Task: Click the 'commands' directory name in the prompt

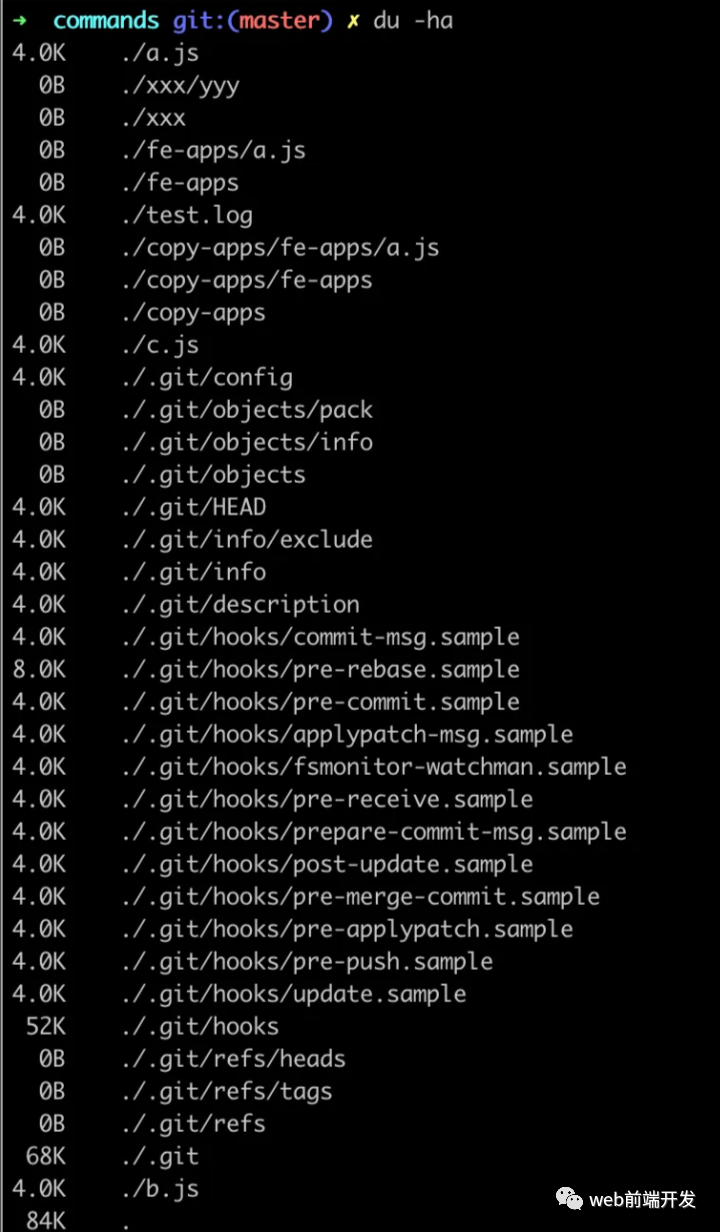Action: (x=106, y=20)
